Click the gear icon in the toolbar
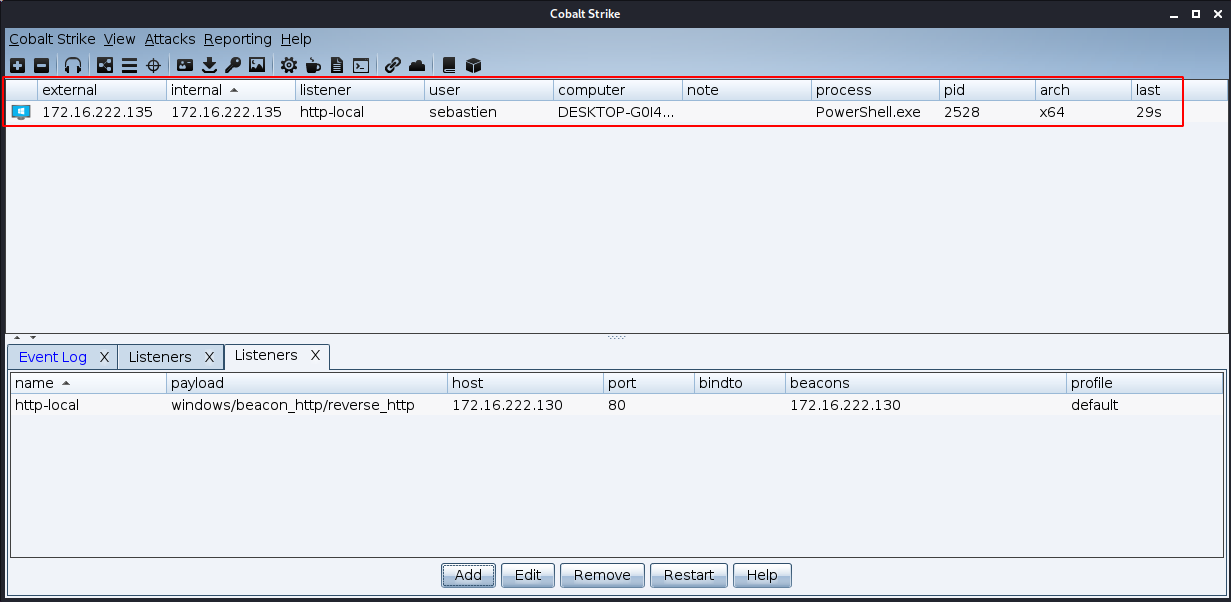Image resolution: width=1231 pixels, height=602 pixels. pos(289,66)
